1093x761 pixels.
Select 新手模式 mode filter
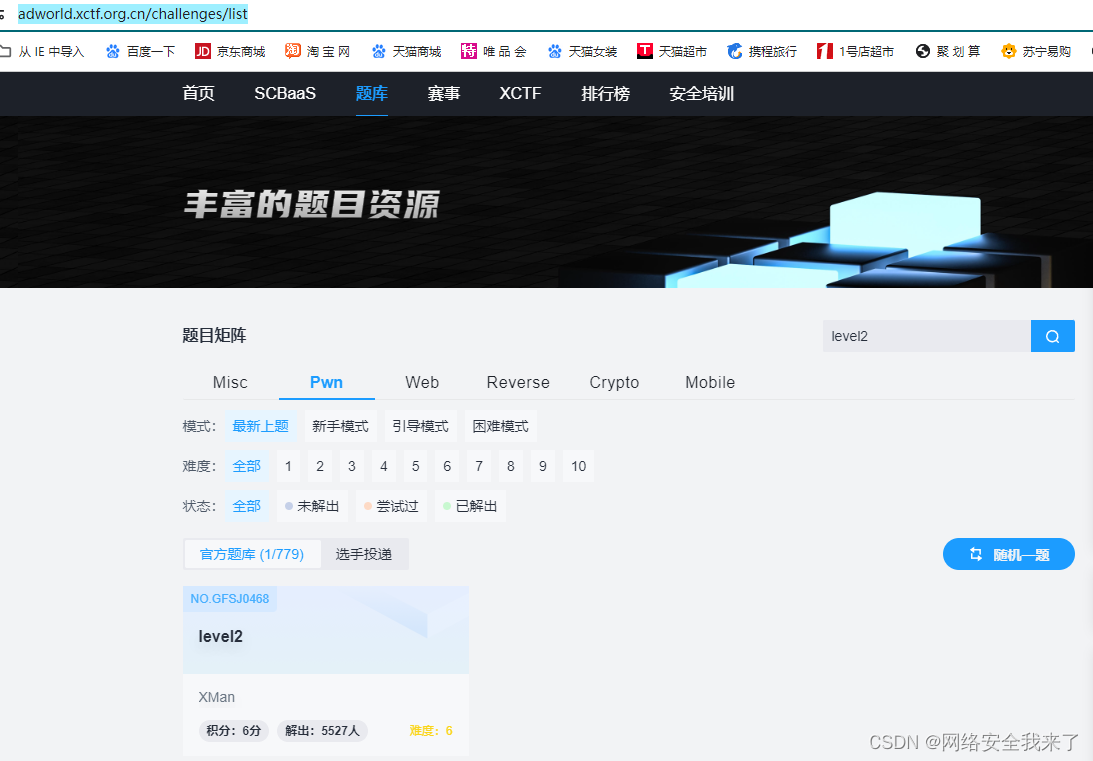(x=340, y=426)
